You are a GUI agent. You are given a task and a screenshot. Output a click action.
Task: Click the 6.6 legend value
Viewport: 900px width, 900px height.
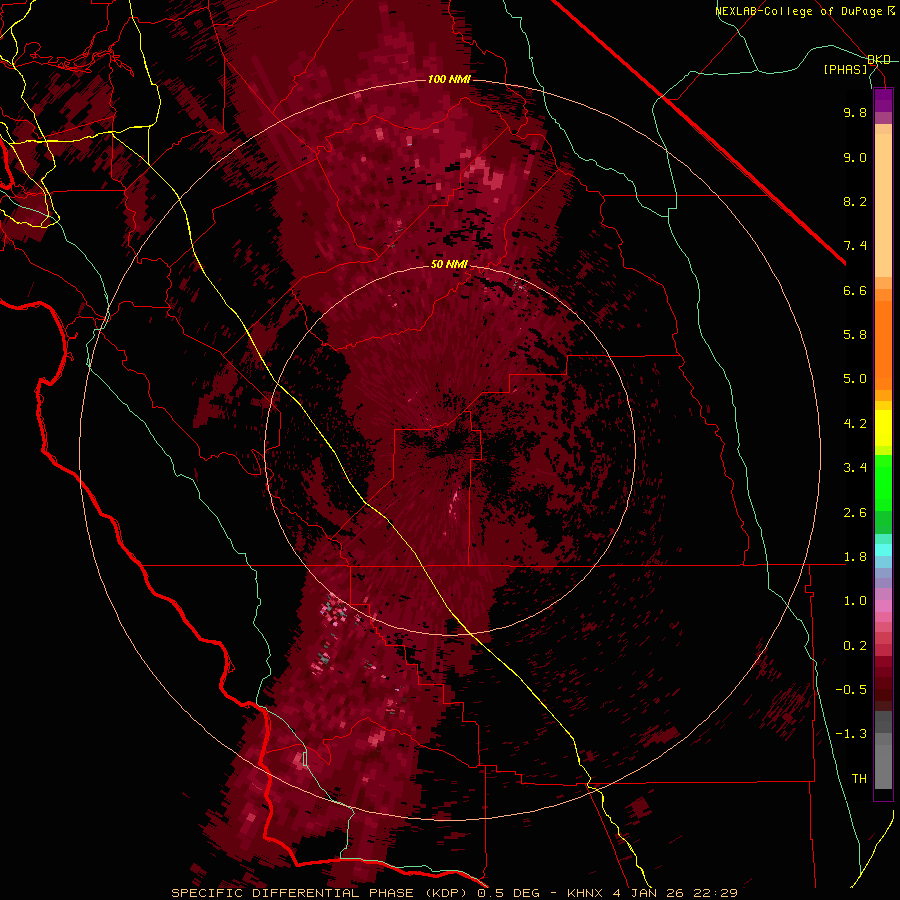point(855,290)
